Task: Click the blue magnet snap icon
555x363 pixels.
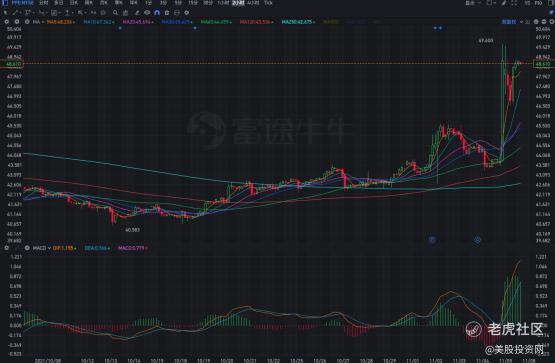Action: (157, 13)
